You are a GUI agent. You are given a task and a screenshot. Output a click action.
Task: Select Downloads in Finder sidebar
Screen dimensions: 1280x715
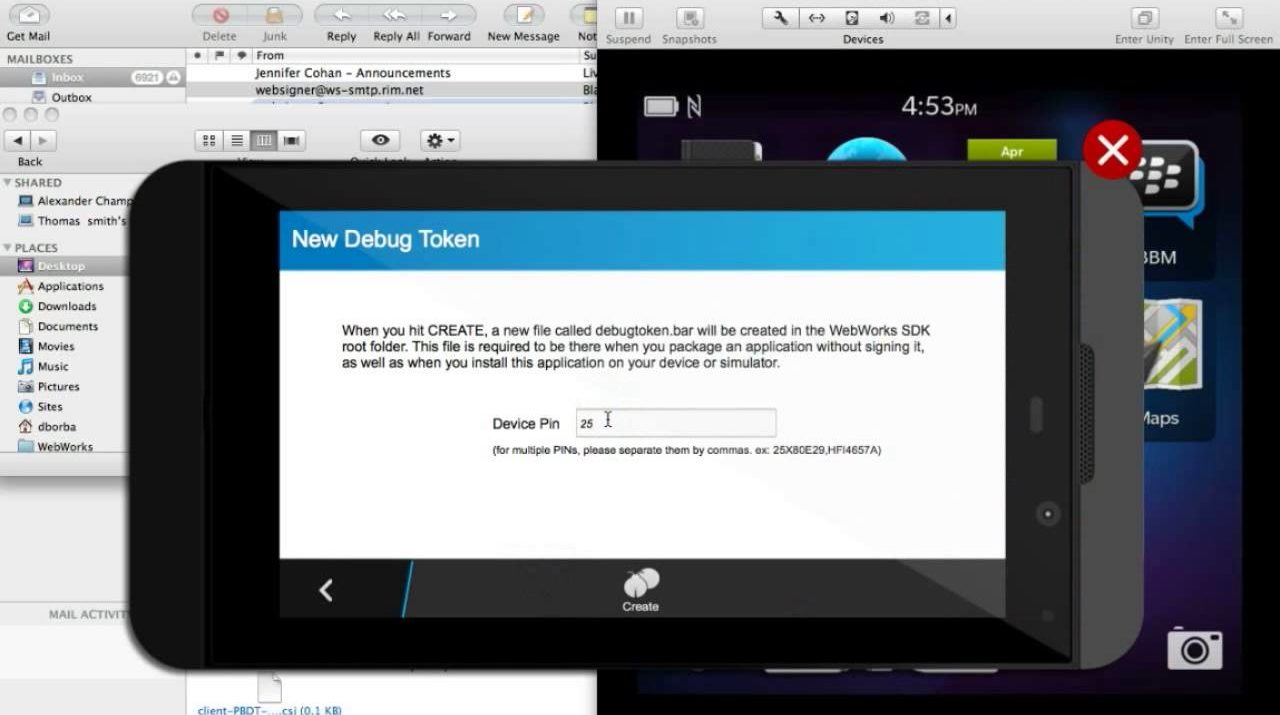tap(66, 306)
